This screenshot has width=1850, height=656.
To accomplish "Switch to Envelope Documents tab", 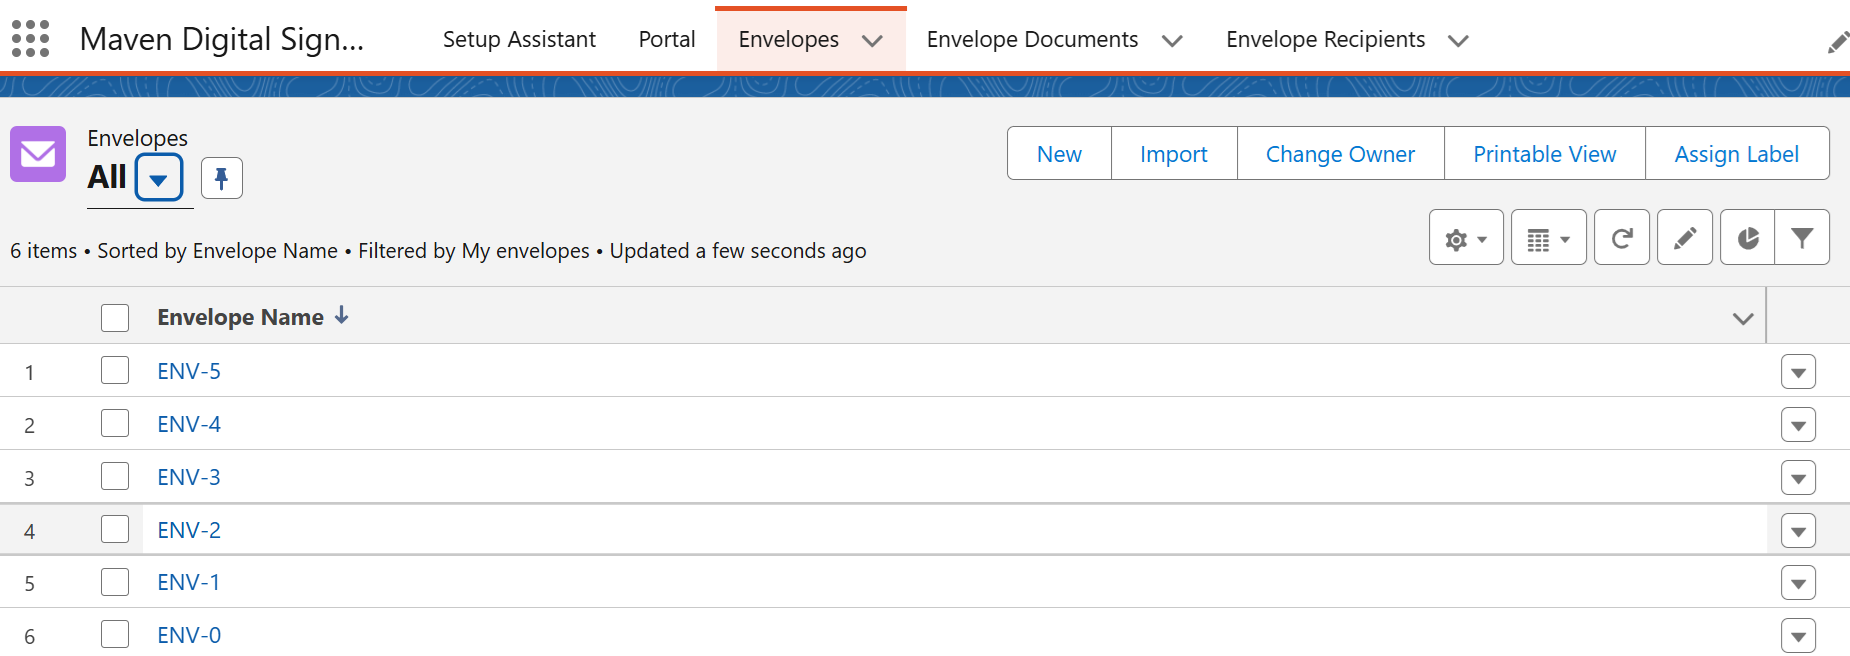I will (1032, 39).
